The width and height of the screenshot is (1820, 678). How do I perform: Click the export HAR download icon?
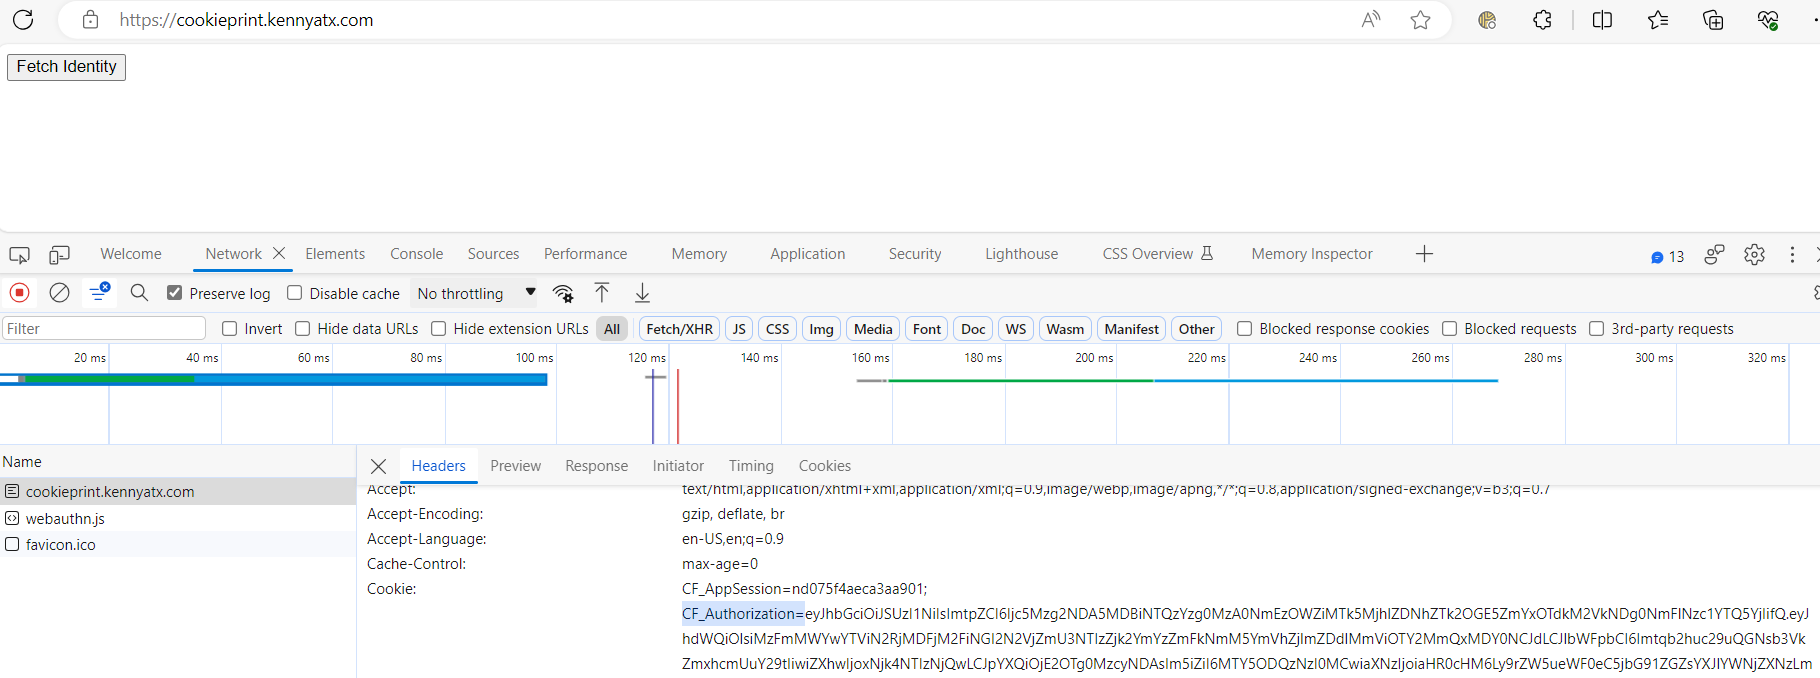(642, 293)
